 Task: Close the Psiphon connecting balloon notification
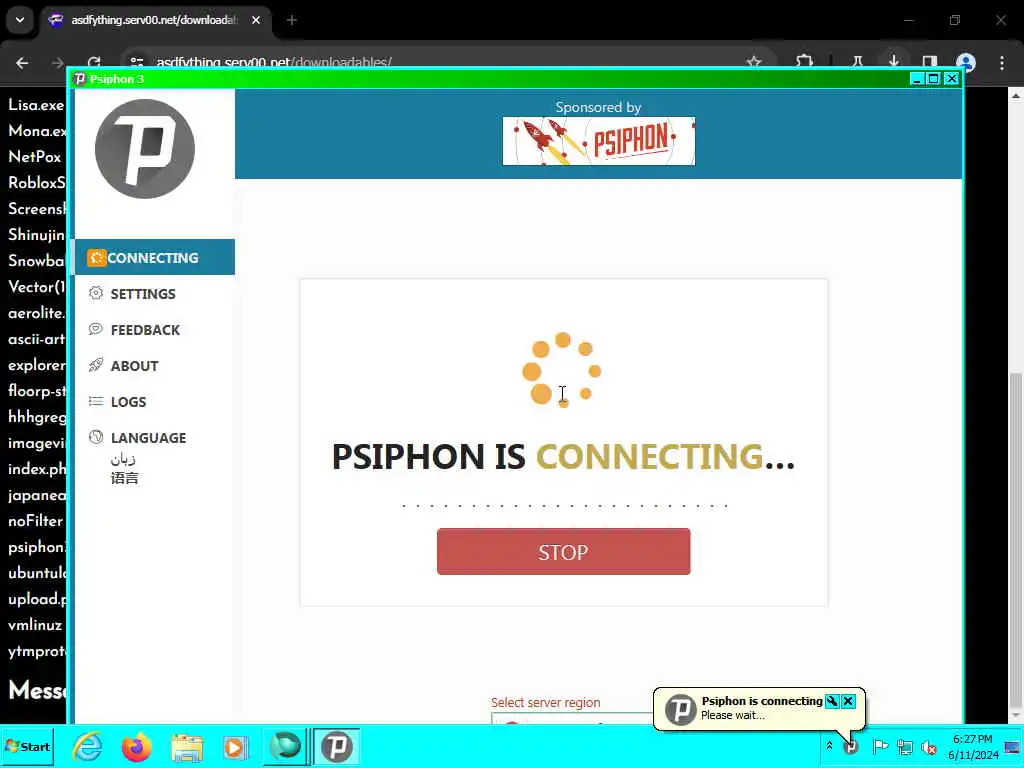(848, 701)
